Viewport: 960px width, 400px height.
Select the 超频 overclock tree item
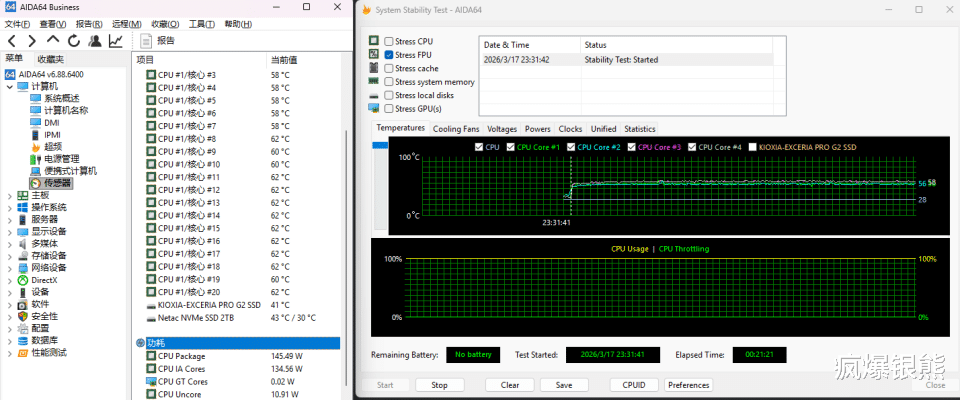coord(53,146)
